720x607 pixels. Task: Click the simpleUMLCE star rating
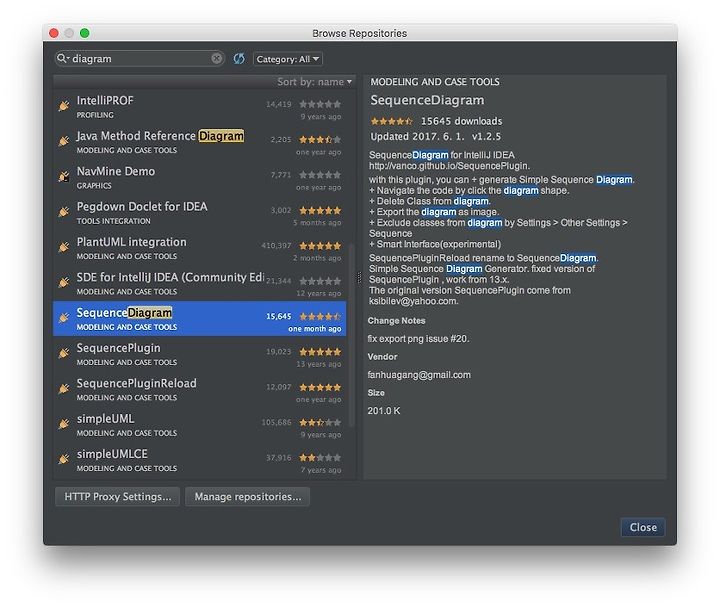(x=320, y=457)
